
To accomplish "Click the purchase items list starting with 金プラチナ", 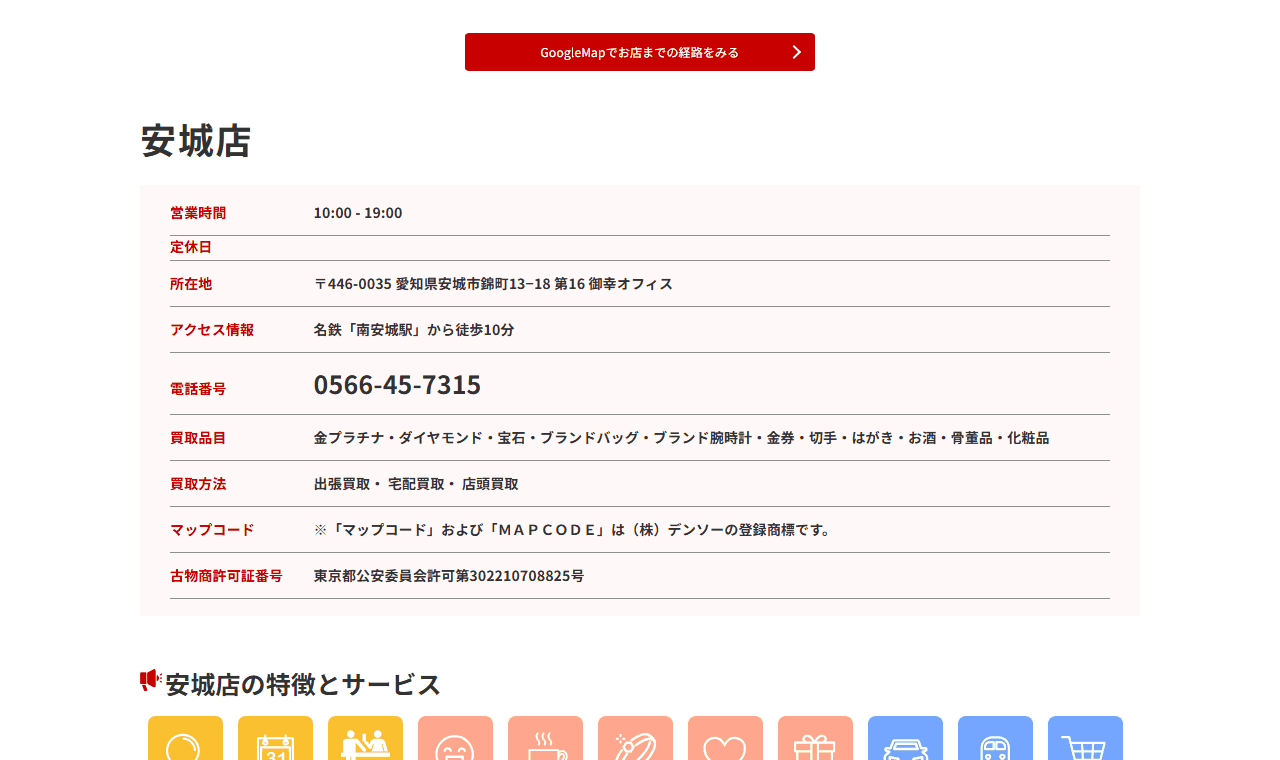I will [681, 438].
